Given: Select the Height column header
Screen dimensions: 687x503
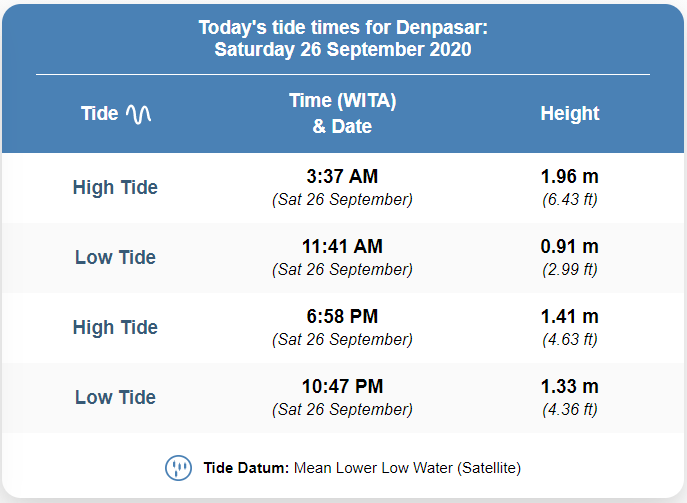Looking at the screenshot, I should (570, 113).
